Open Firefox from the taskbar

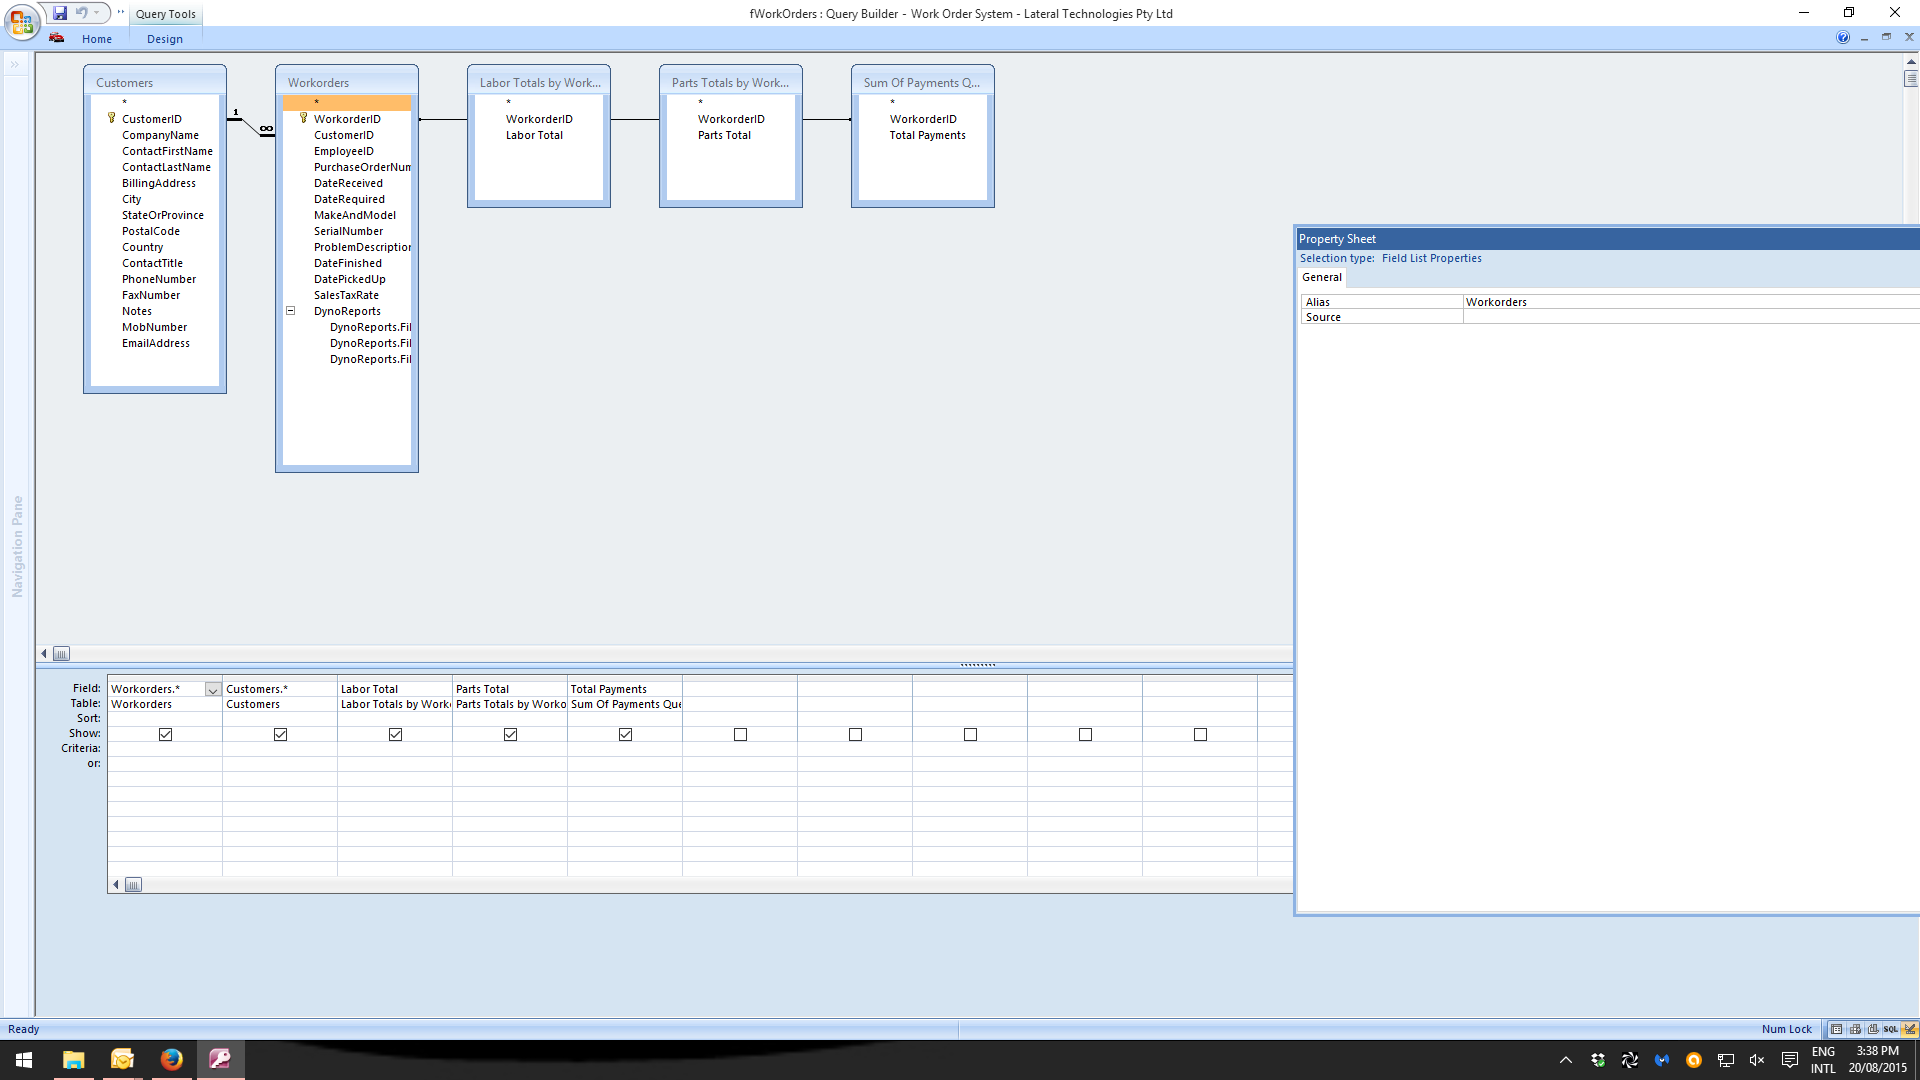click(x=172, y=1059)
